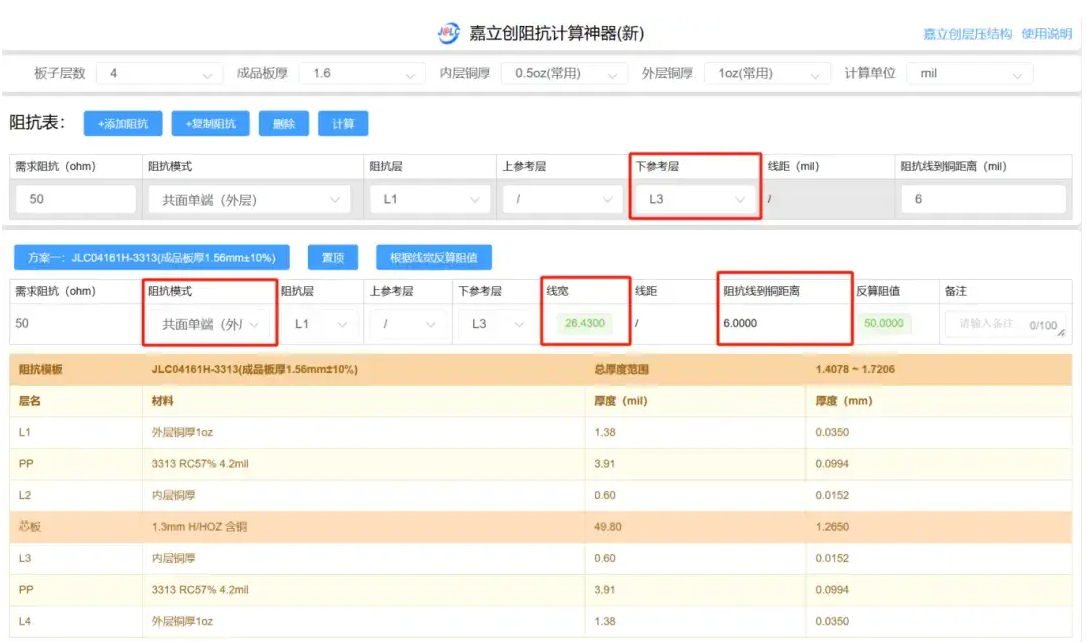Image resolution: width=1086 pixels, height=642 pixels.
Task: Select the 方案一 JLC04161H-3313 tab button
Action: (152, 258)
